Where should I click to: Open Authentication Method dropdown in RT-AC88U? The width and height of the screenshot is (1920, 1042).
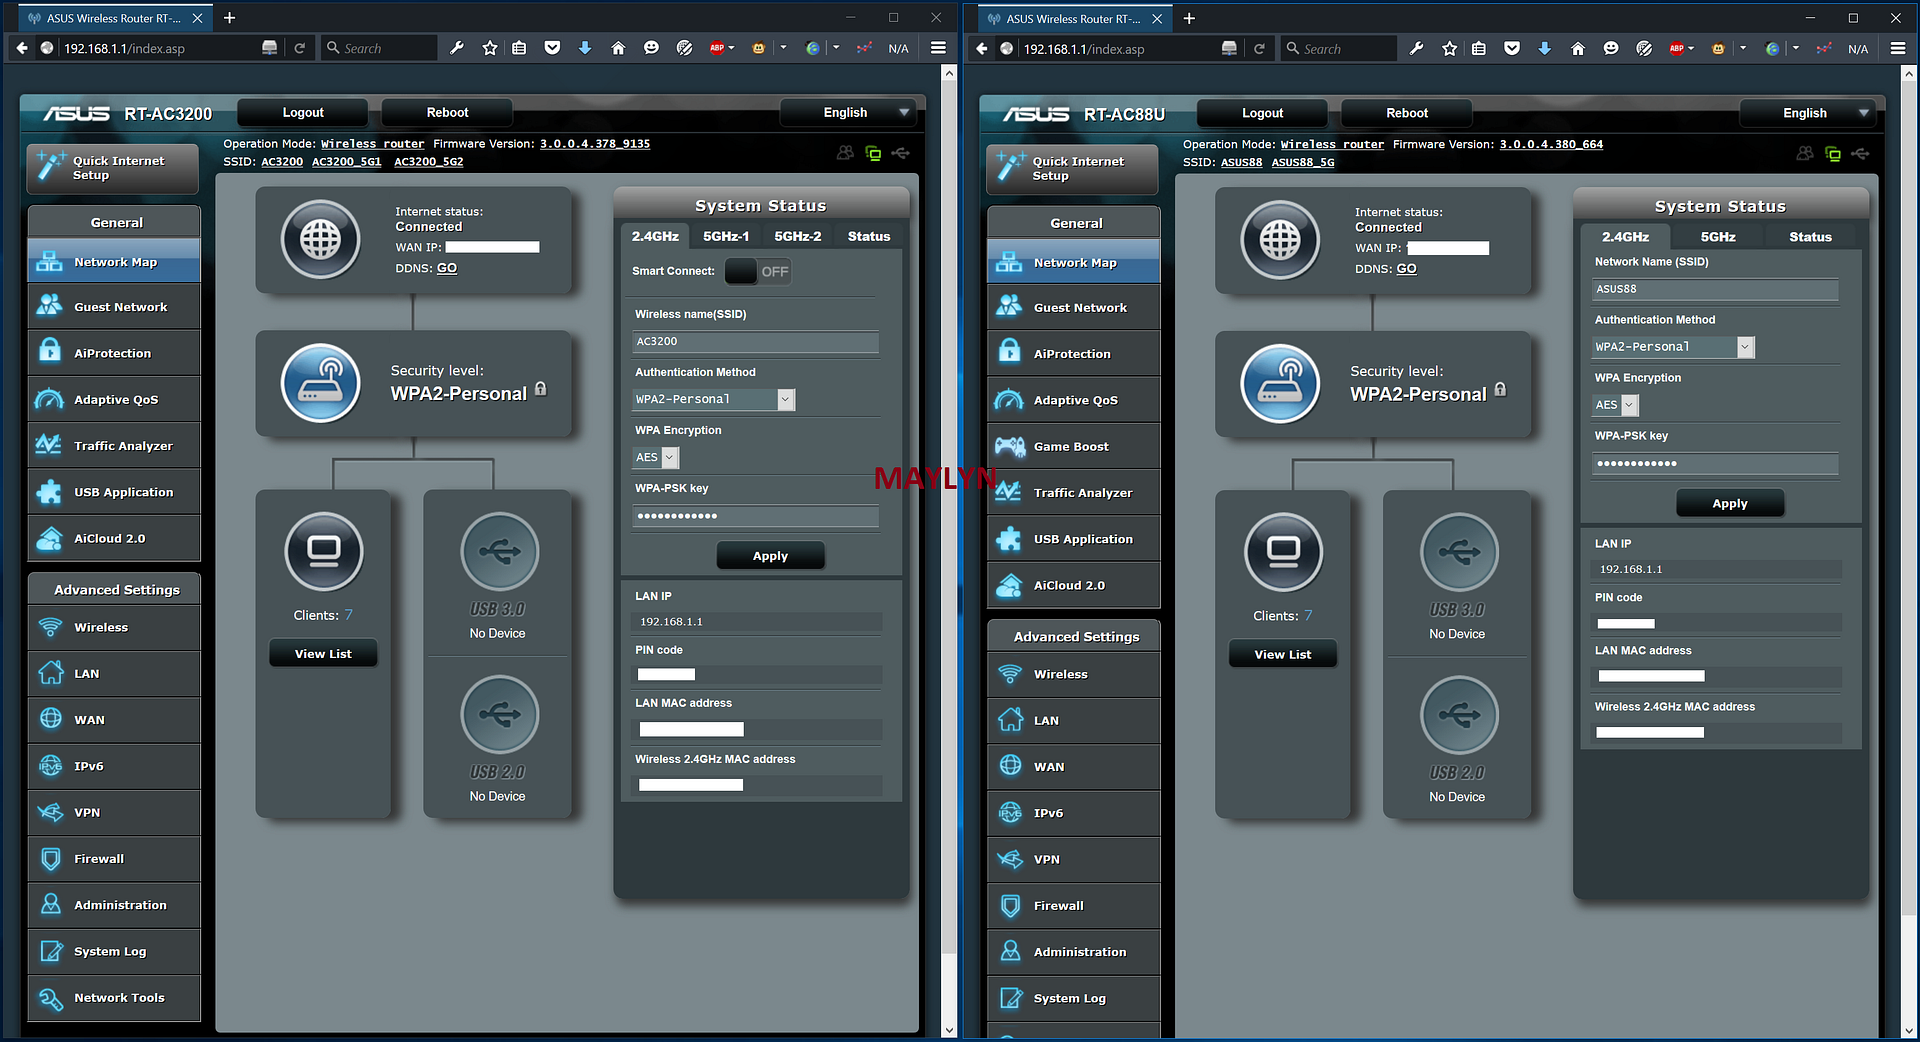[x=1673, y=347]
